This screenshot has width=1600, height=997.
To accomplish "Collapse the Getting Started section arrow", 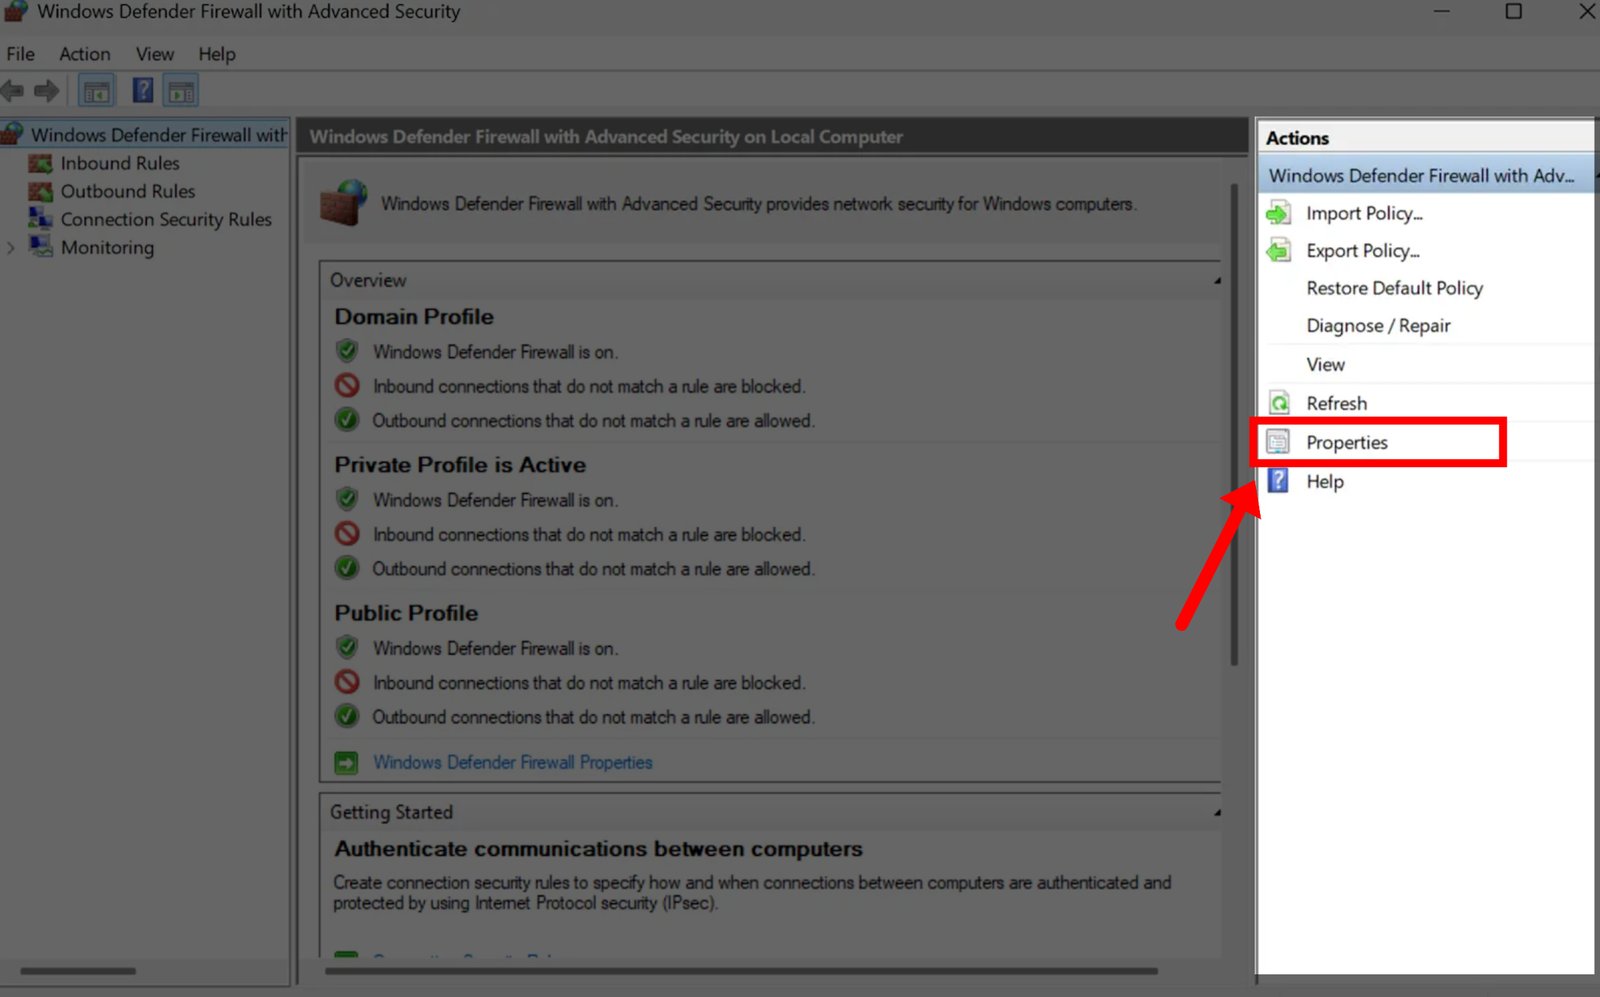I will [1217, 813].
